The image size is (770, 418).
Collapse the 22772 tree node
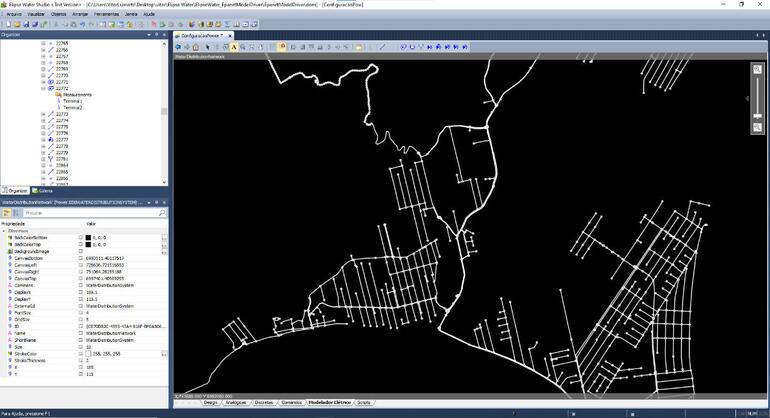43,88
